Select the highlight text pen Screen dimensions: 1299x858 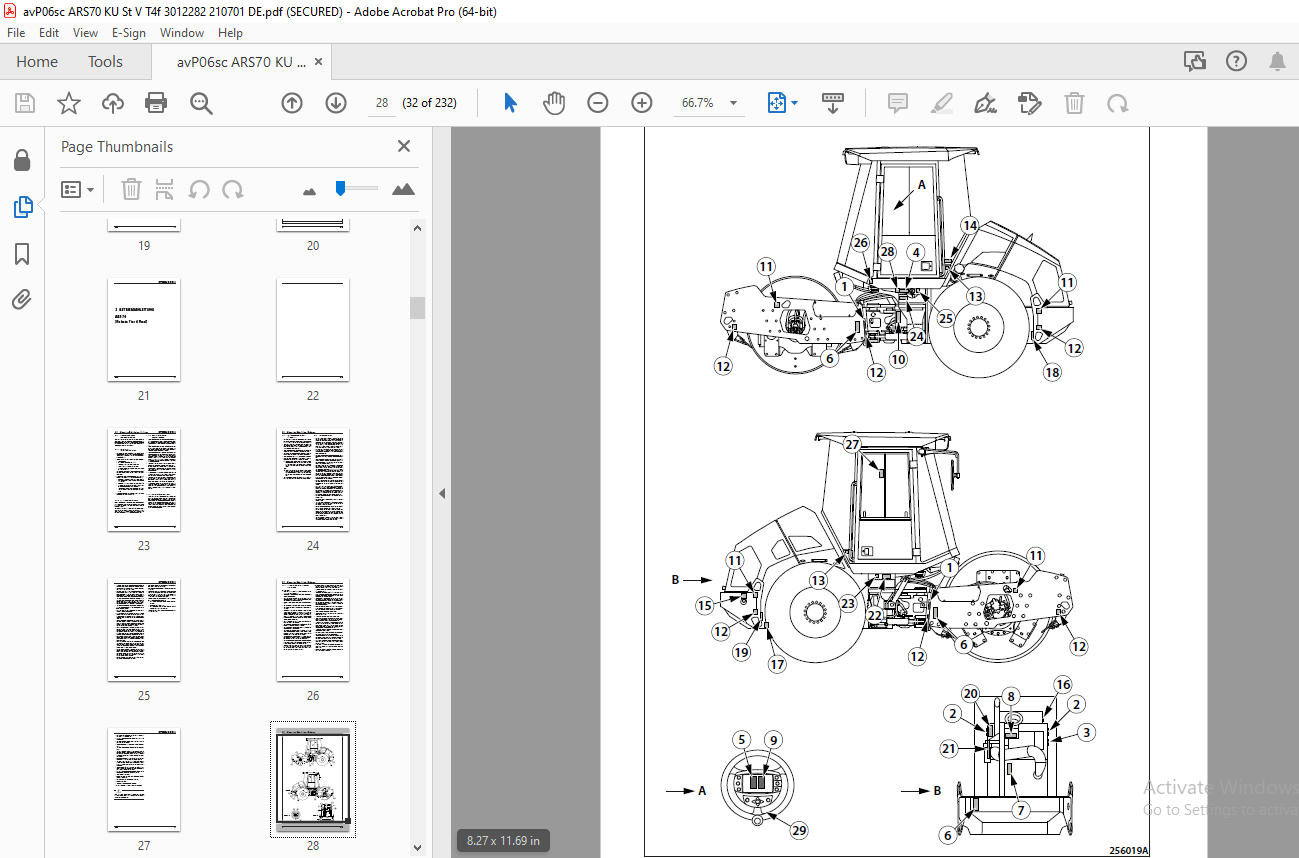point(941,103)
